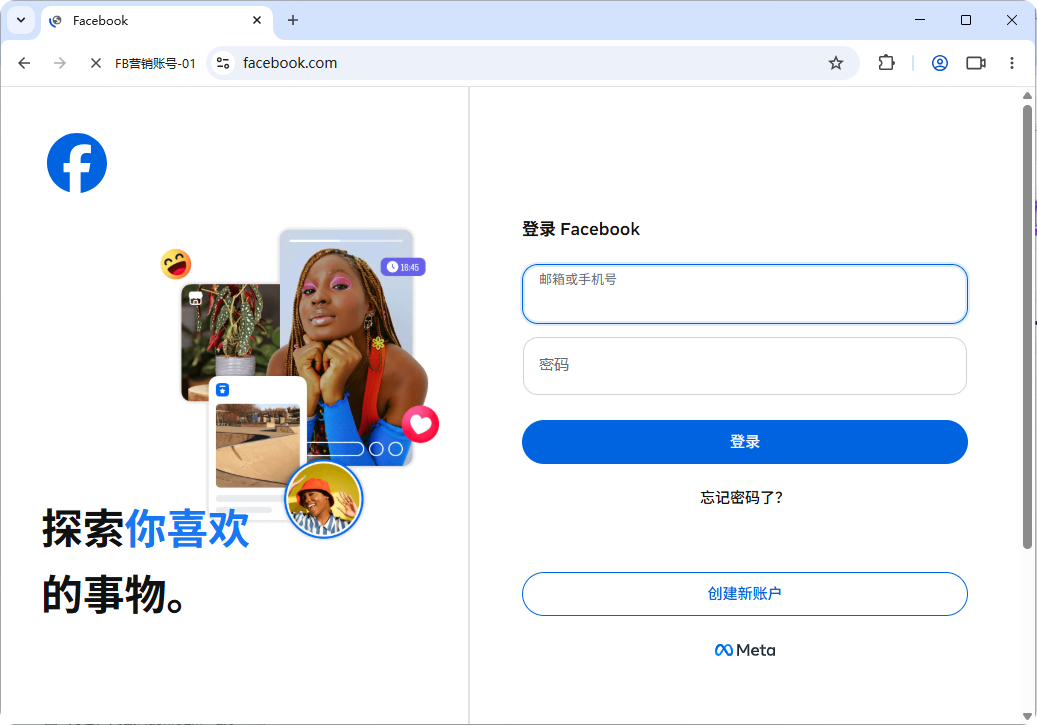
Task: Click the 你喜欢 blue headline text
Action: (187, 529)
